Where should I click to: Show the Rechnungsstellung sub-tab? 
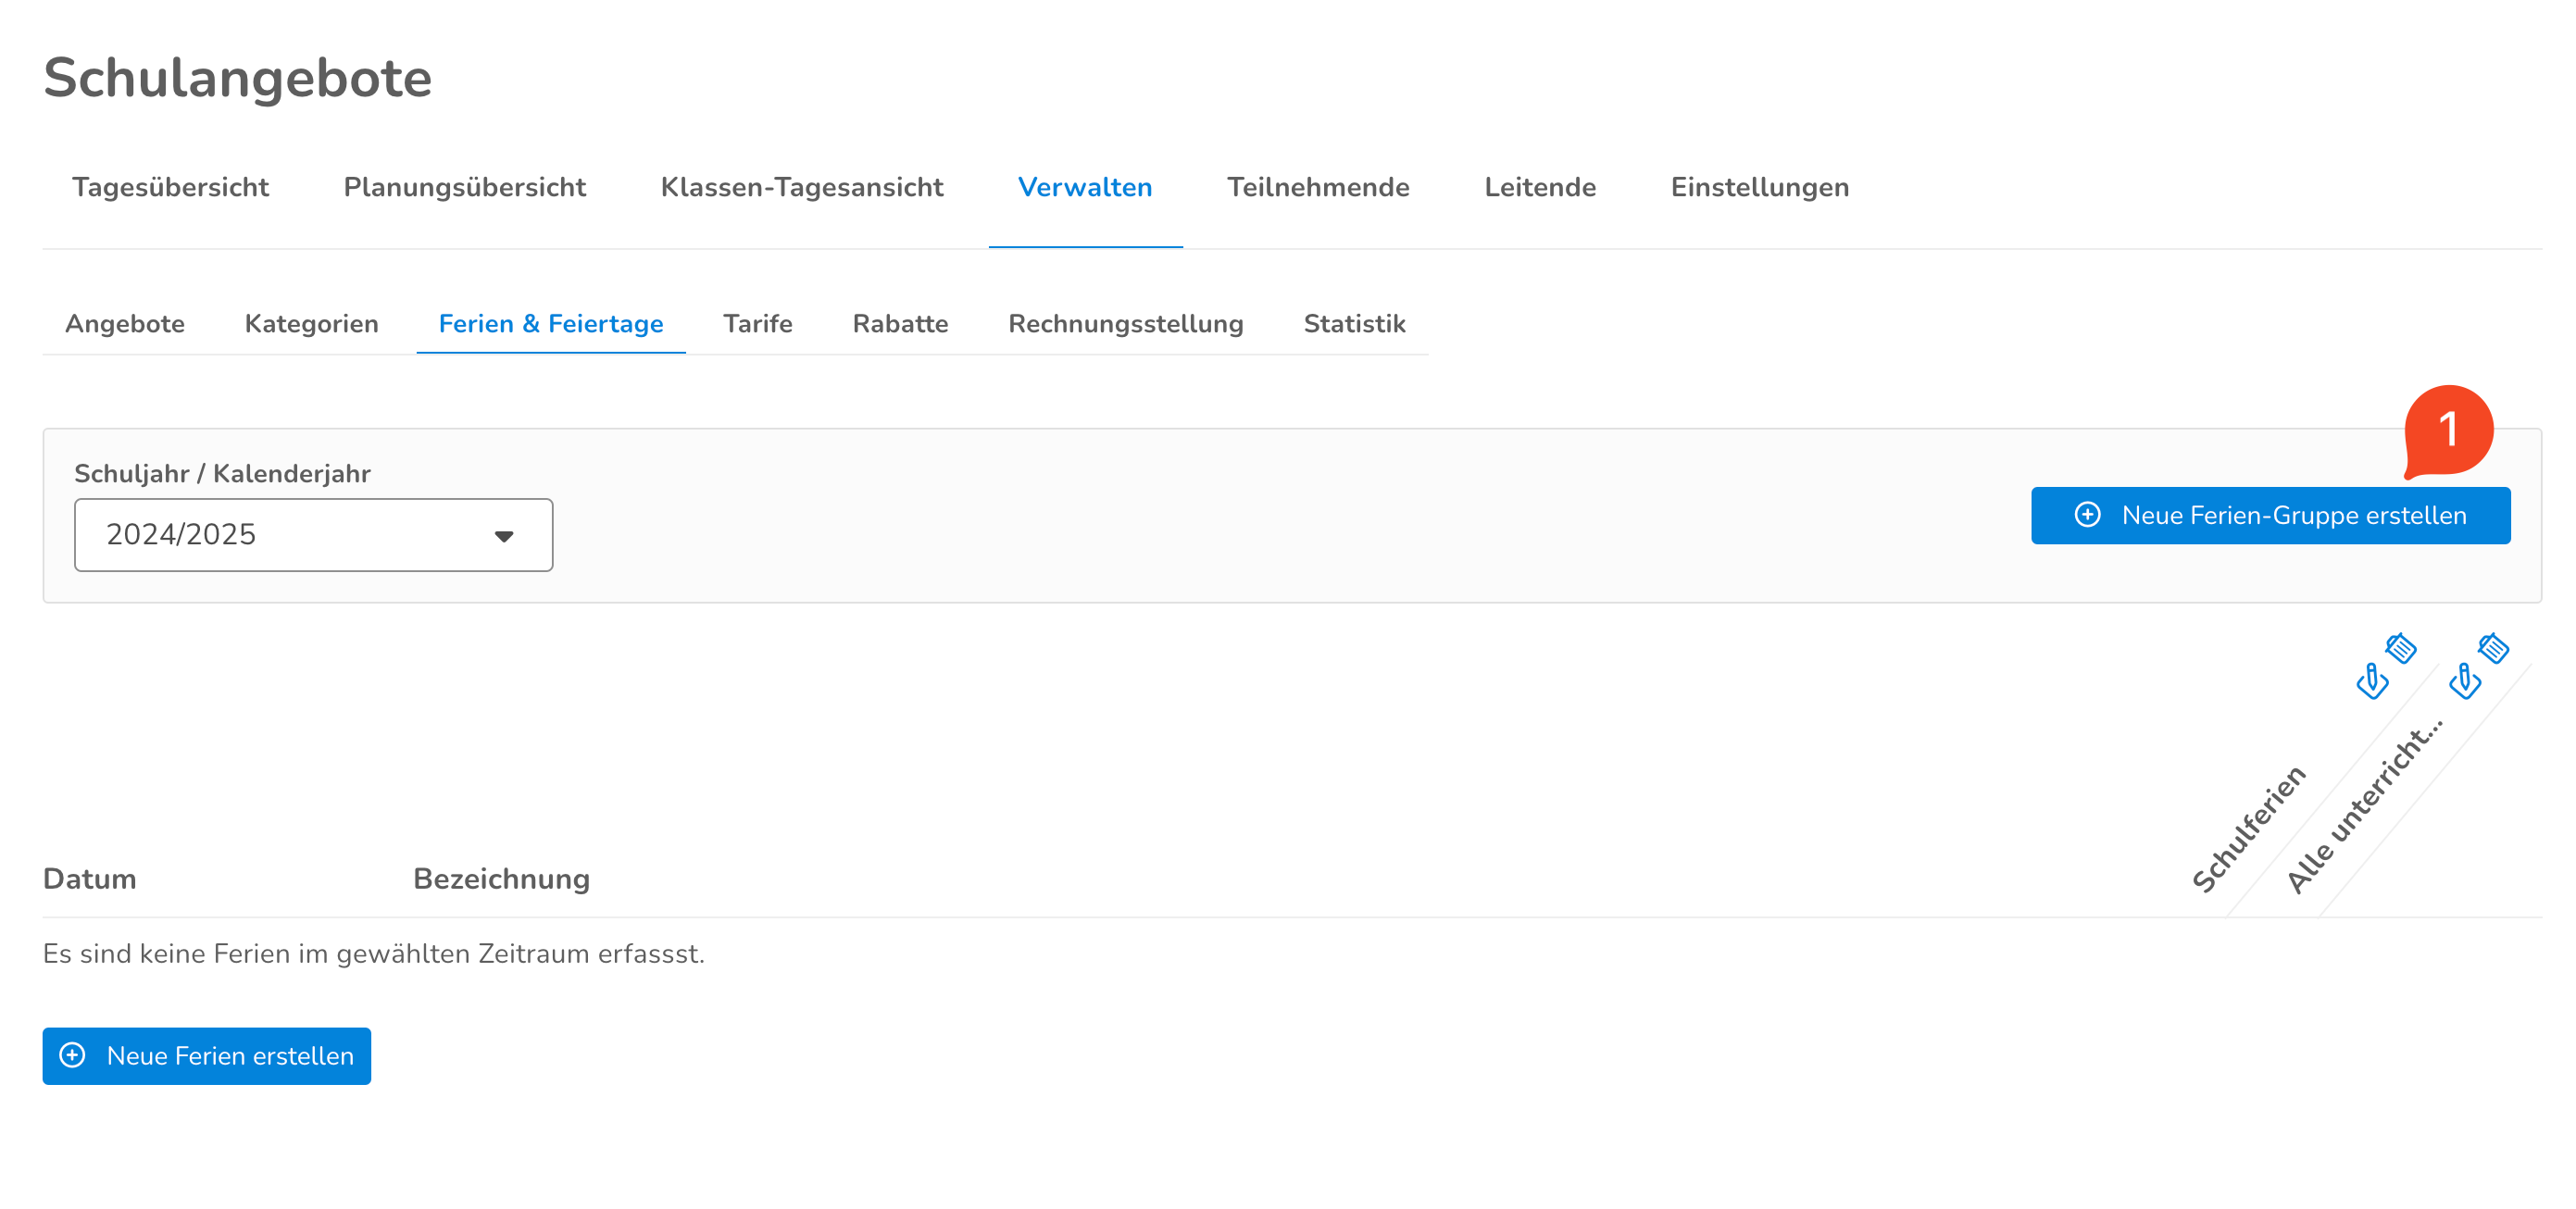point(1125,324)
